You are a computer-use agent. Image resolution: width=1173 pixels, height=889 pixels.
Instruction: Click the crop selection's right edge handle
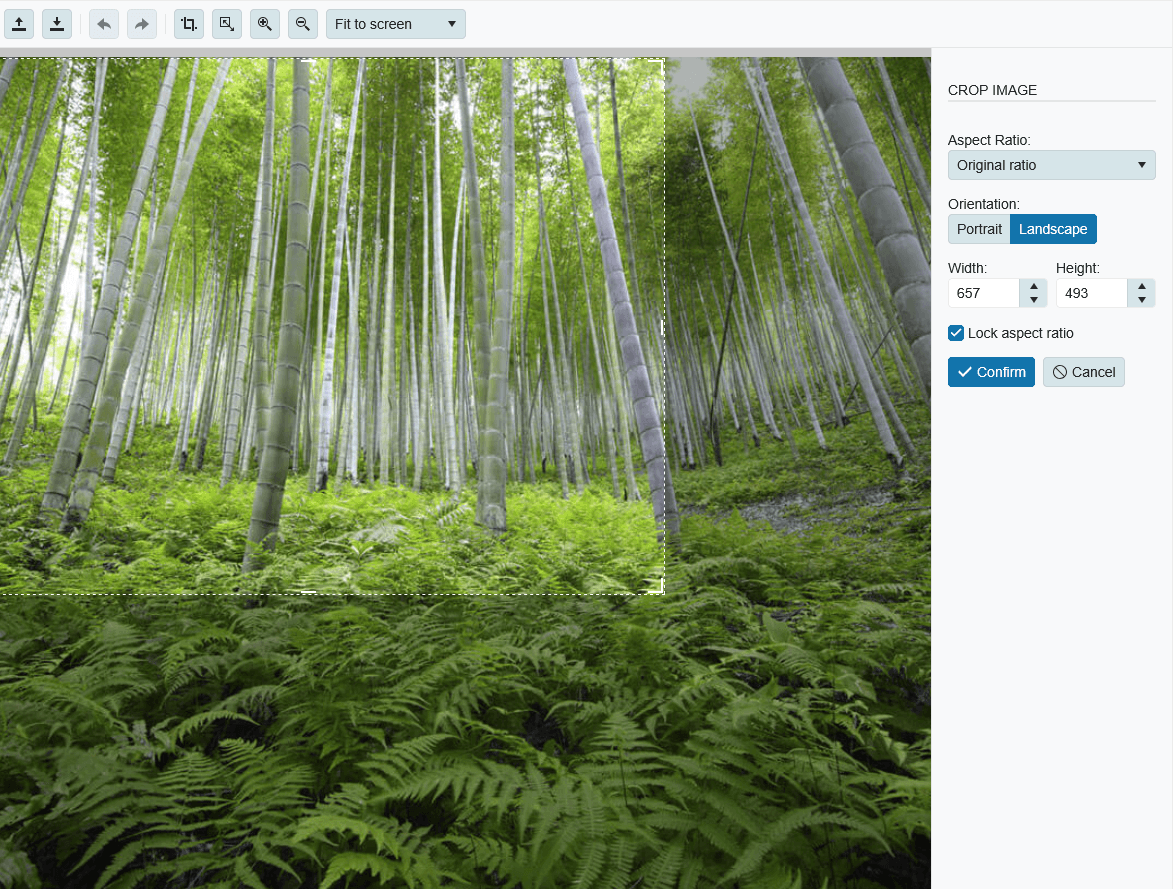[x=664, y=327]
